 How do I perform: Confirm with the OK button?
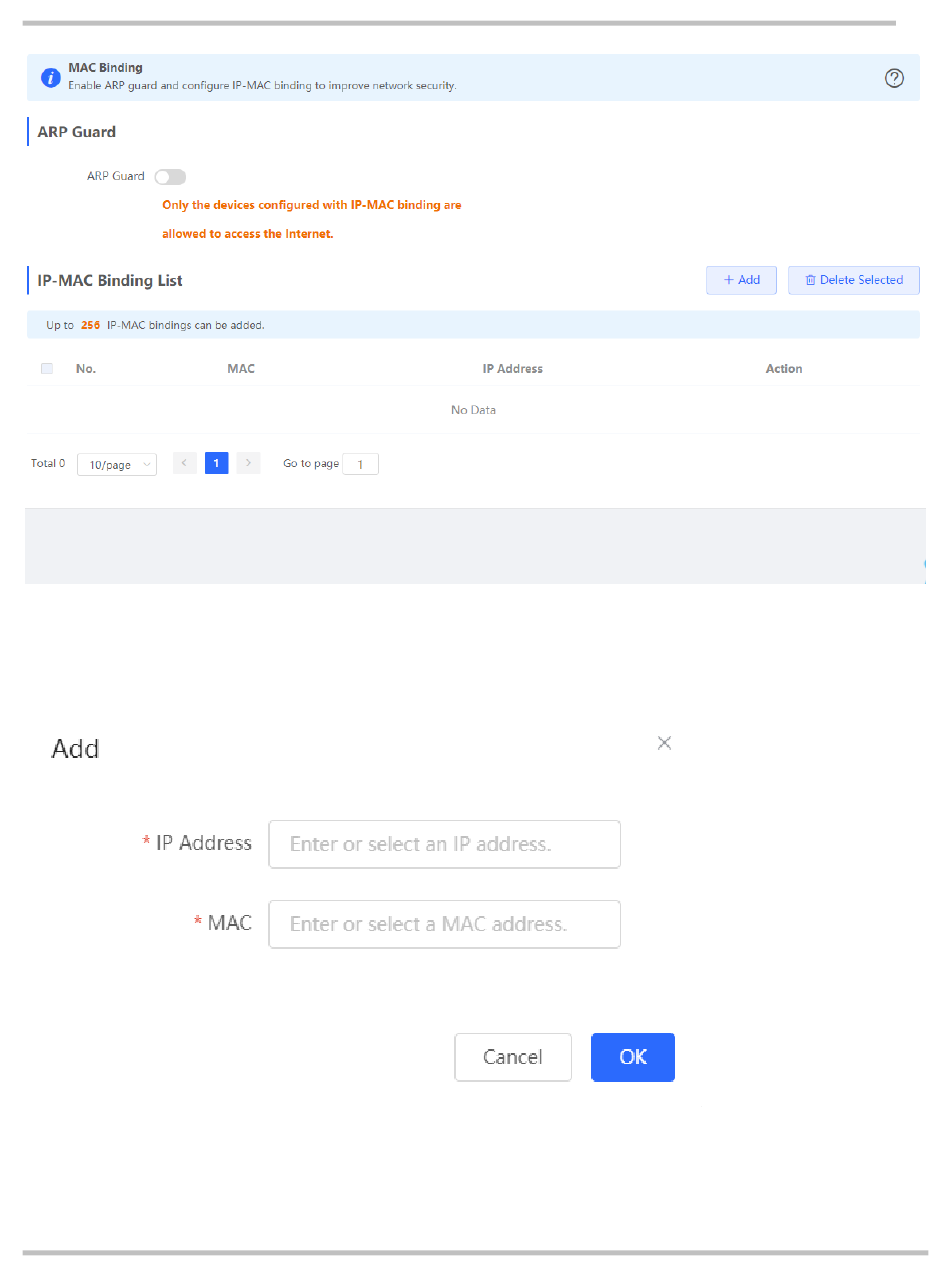click(x=633, y=1057)
